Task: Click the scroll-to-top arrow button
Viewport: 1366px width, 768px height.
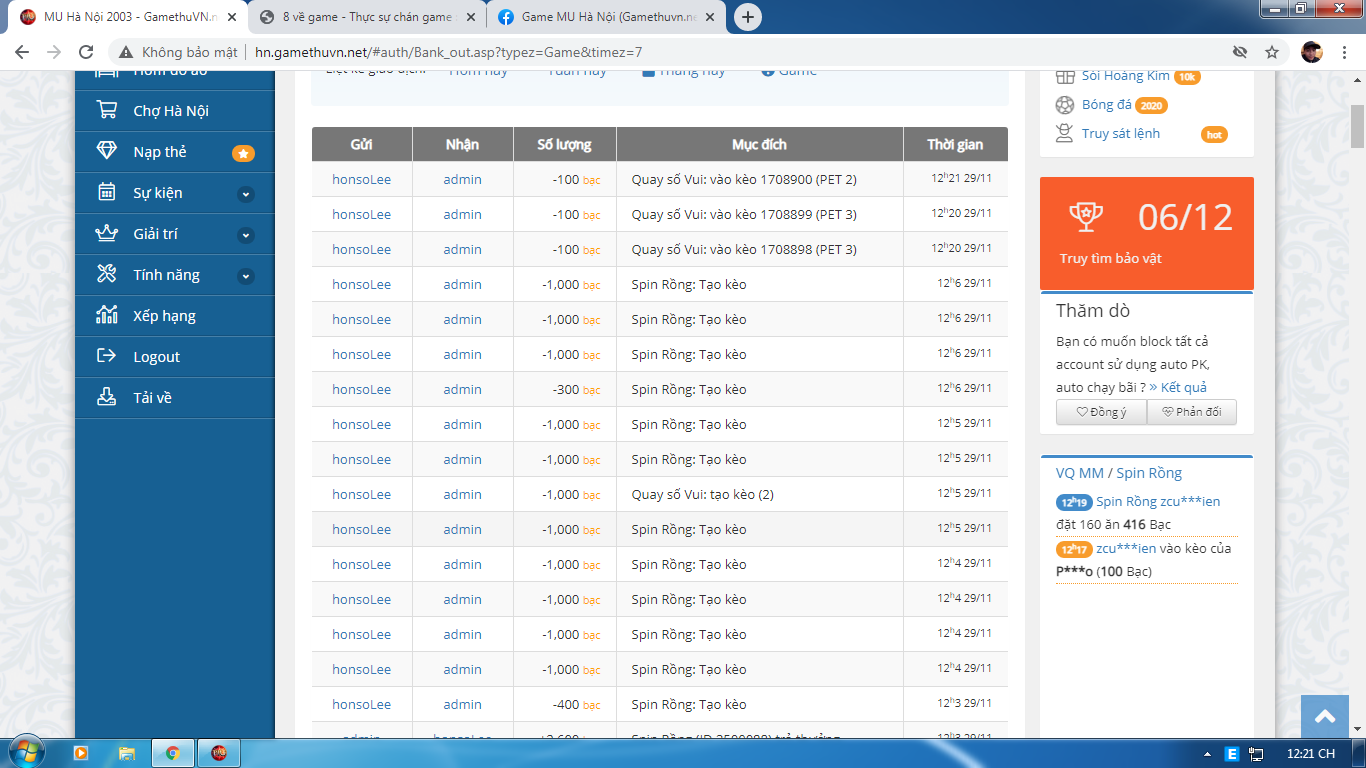Action: coord(1325,717)
